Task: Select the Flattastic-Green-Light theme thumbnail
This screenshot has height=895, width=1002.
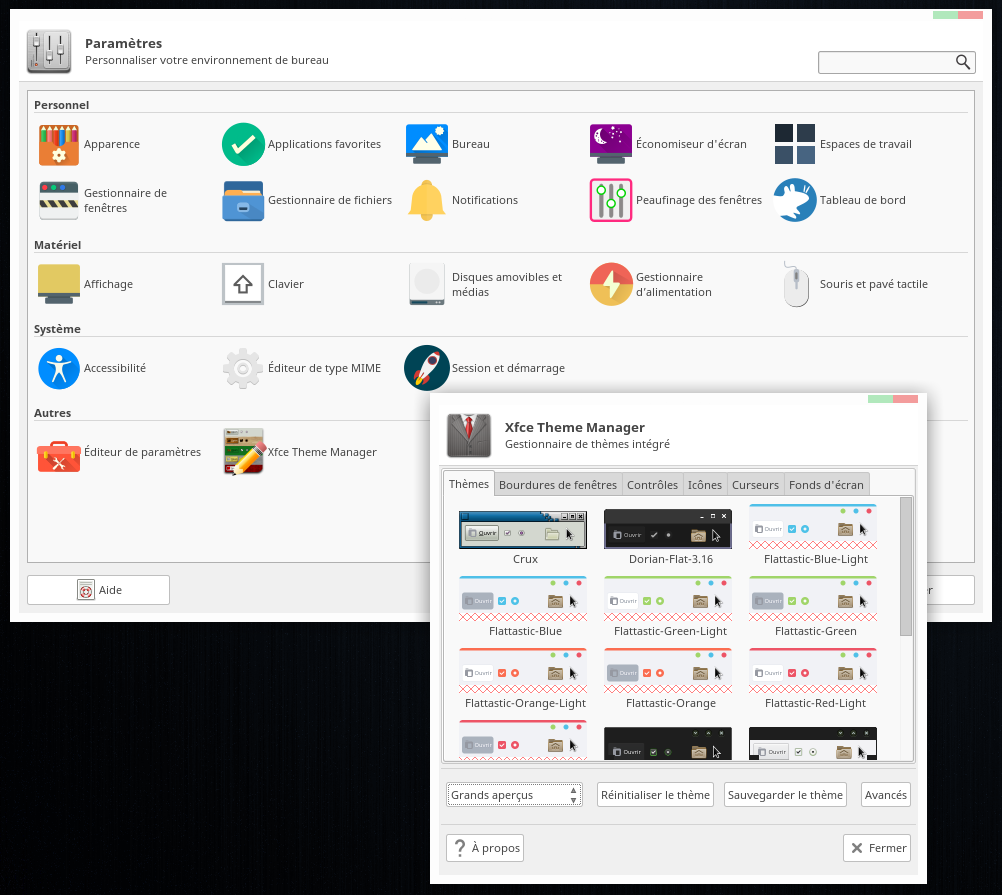Action: (668, 600)
